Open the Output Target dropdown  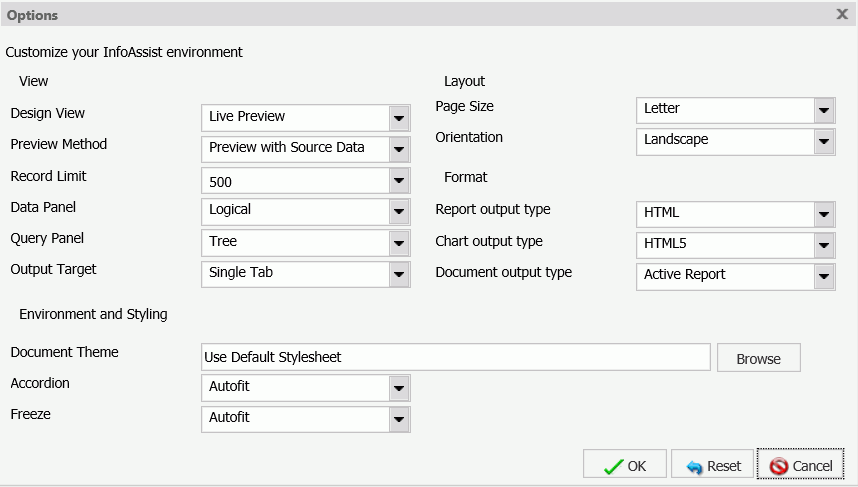[305, 274]
